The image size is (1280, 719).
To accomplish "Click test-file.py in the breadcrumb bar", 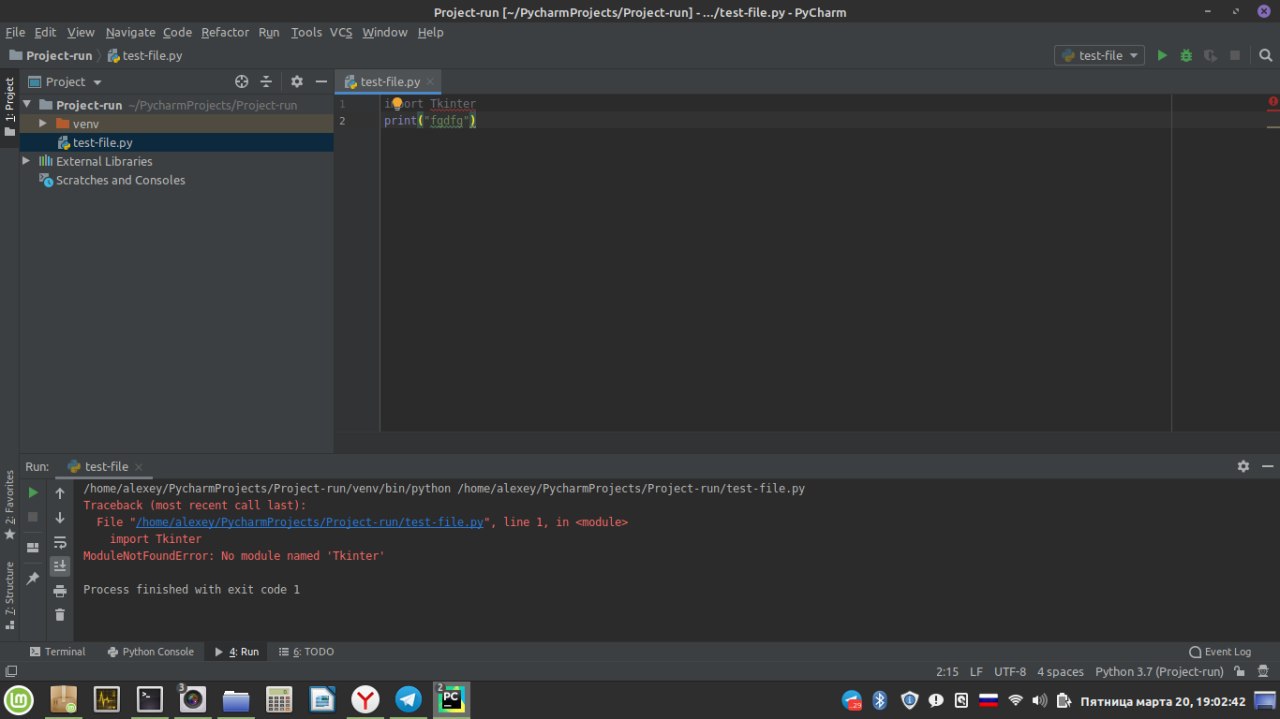I will 145,56.
